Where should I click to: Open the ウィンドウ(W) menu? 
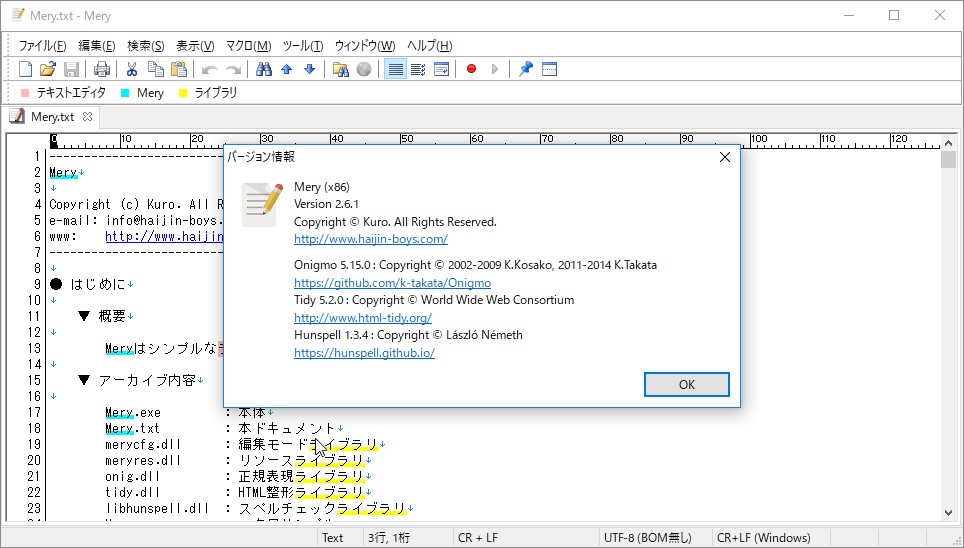point(365,46)
